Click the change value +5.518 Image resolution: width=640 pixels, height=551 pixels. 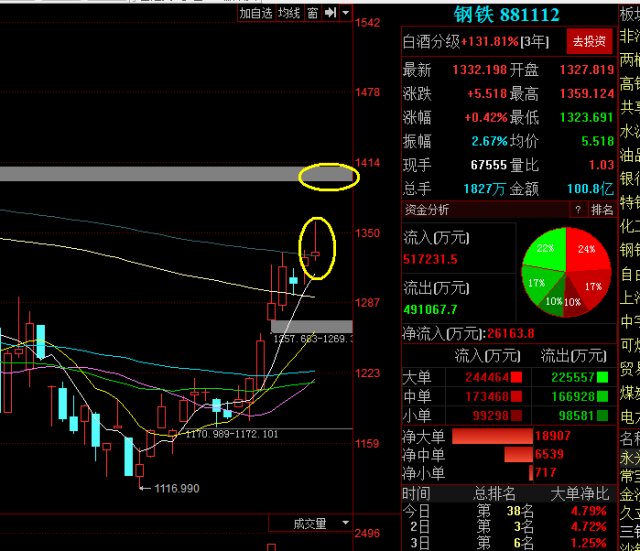487,94
